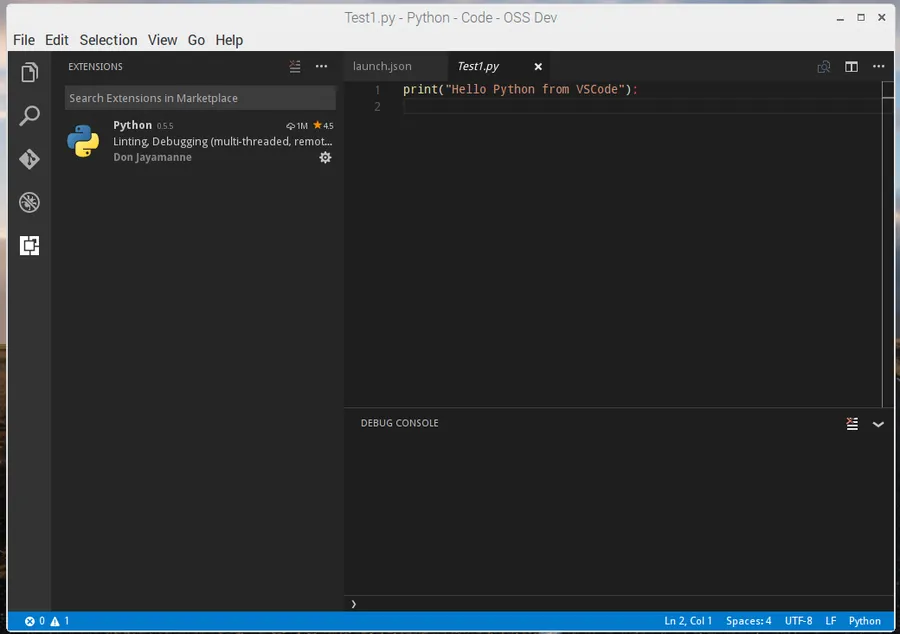
Task: Click the Python extension description text
Action: coord(223,141)
